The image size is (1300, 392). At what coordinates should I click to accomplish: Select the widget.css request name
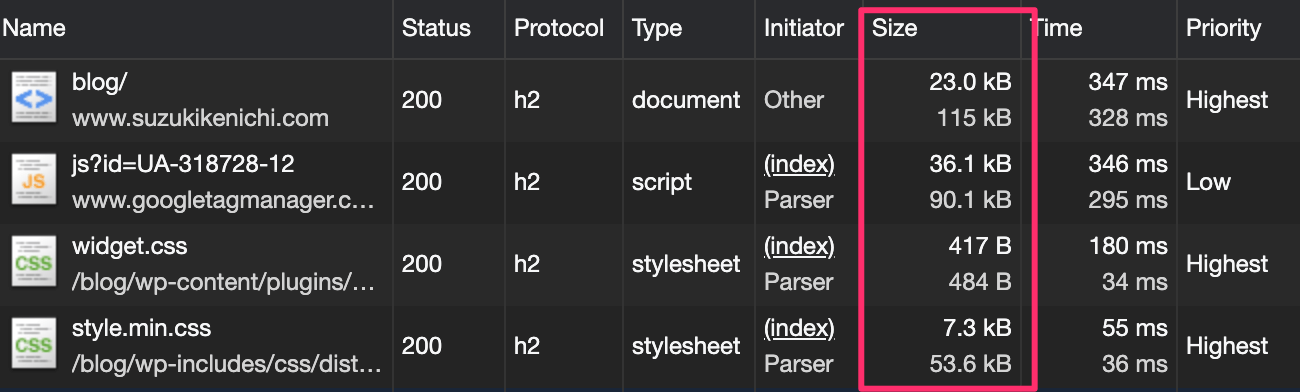click(x=129, y=246)
